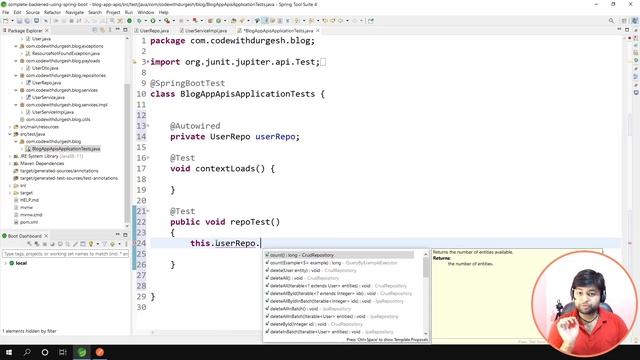640x360 pixels.
Task: Click the New file toolbar icon
Action: [x=5, y=21]
